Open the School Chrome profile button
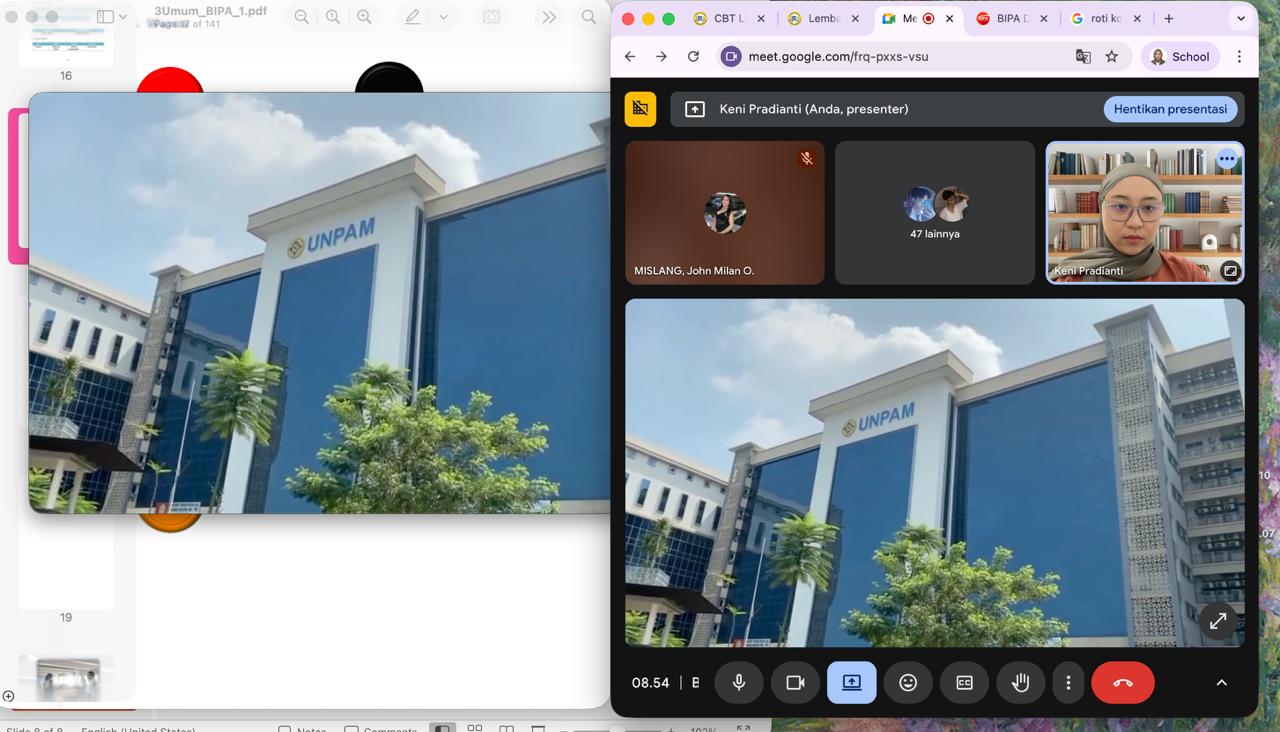This screenshot has height=732, width=1280. coord(1180,57)
